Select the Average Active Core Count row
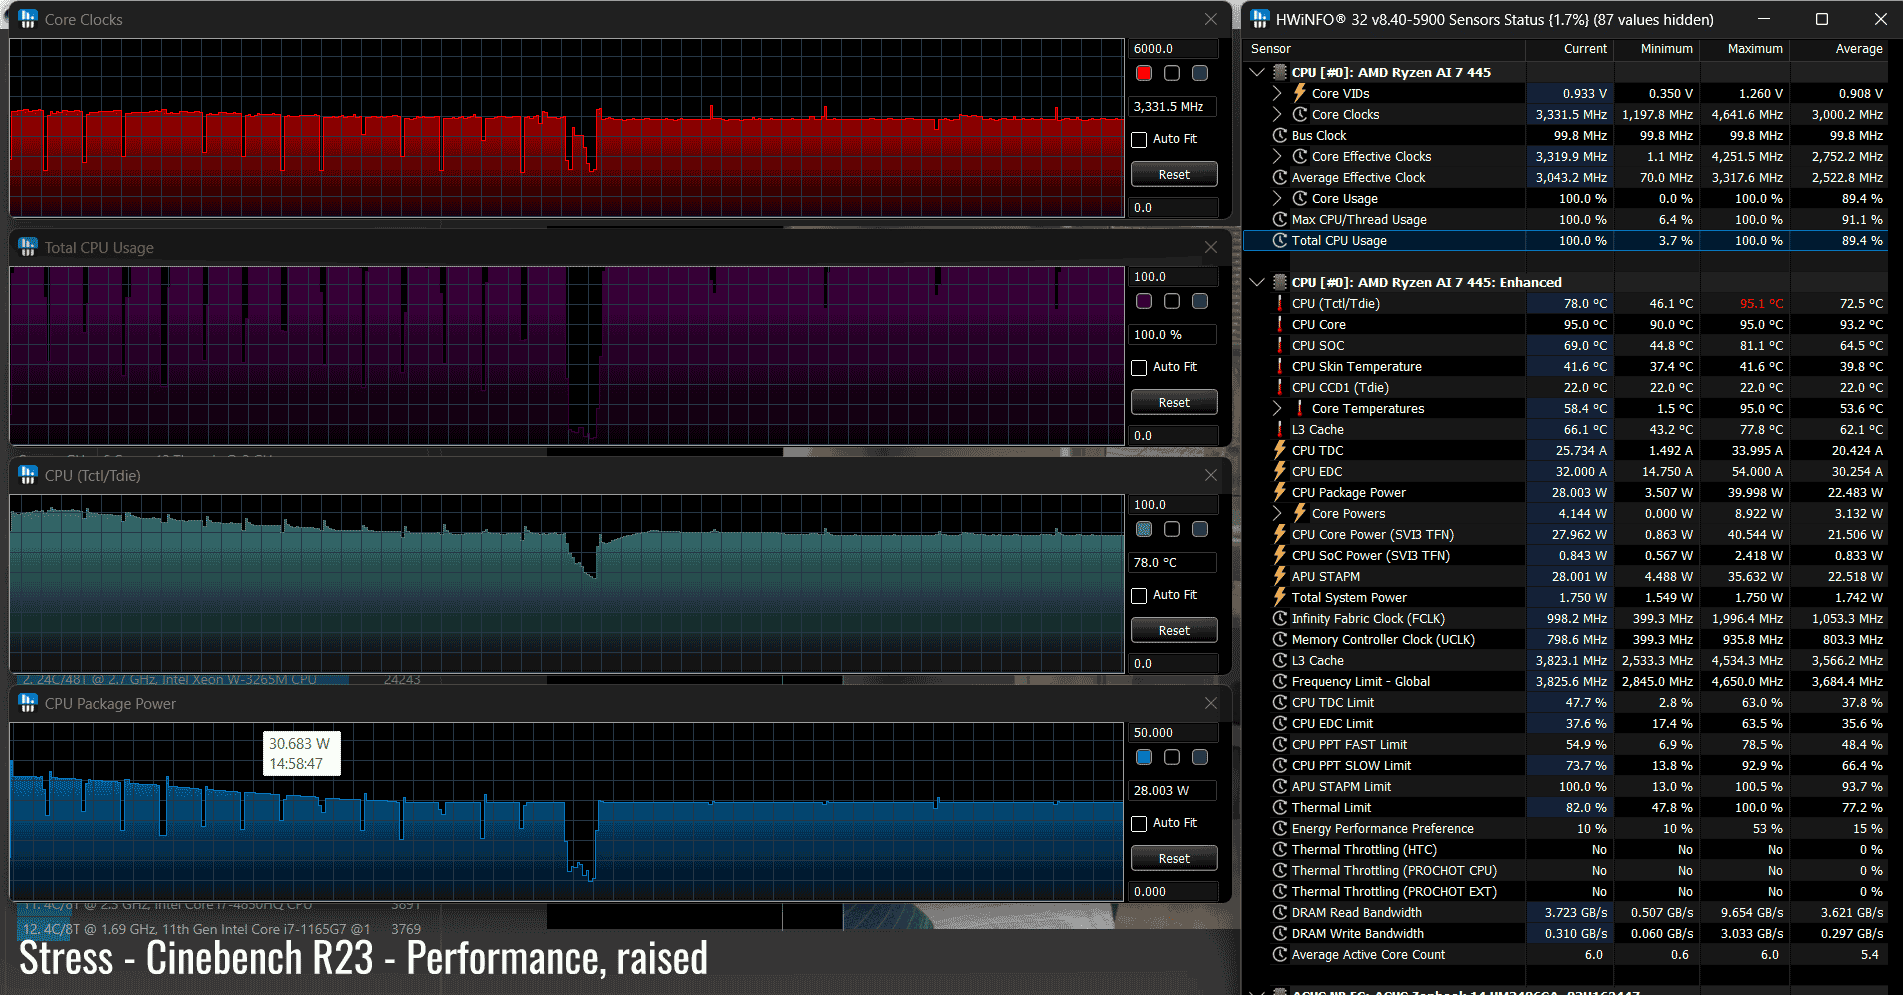The image size is (1903, 995). 1566,954
